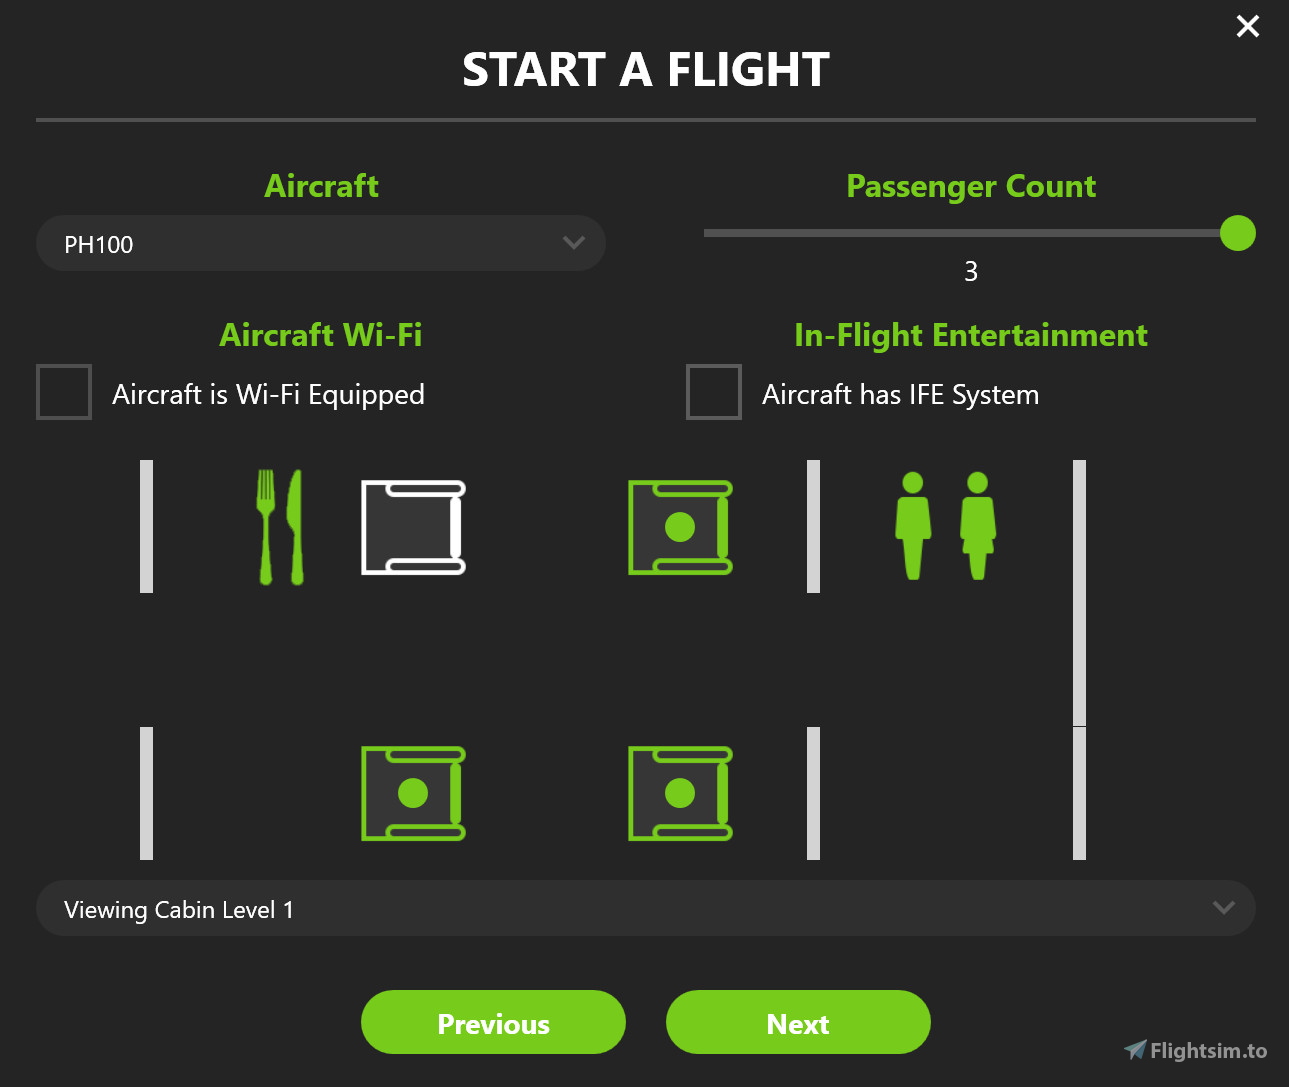Select the male and female lavatory icon
This screenshot has width=1289, height=1087.
[x=944, y=527]
